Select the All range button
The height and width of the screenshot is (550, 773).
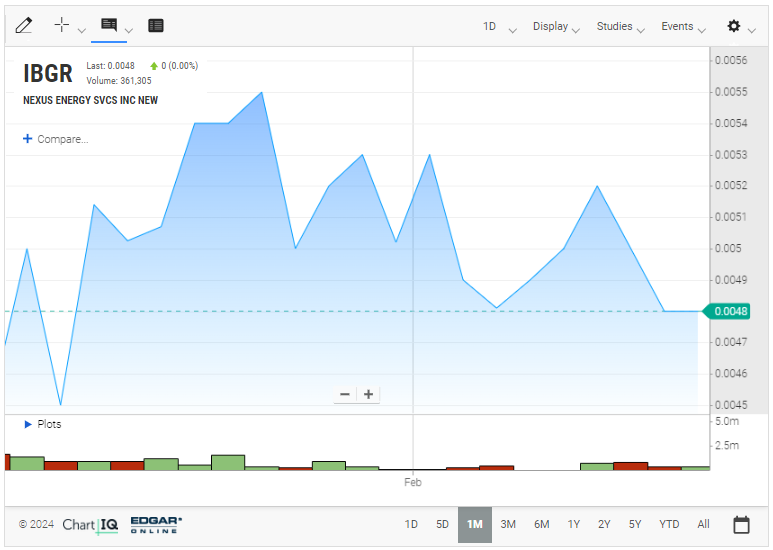coord(703,524)
